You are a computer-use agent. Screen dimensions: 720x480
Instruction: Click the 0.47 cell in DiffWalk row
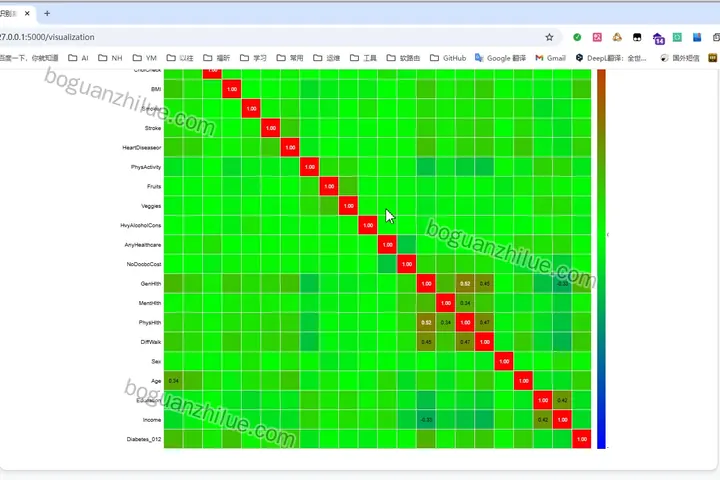465,342
